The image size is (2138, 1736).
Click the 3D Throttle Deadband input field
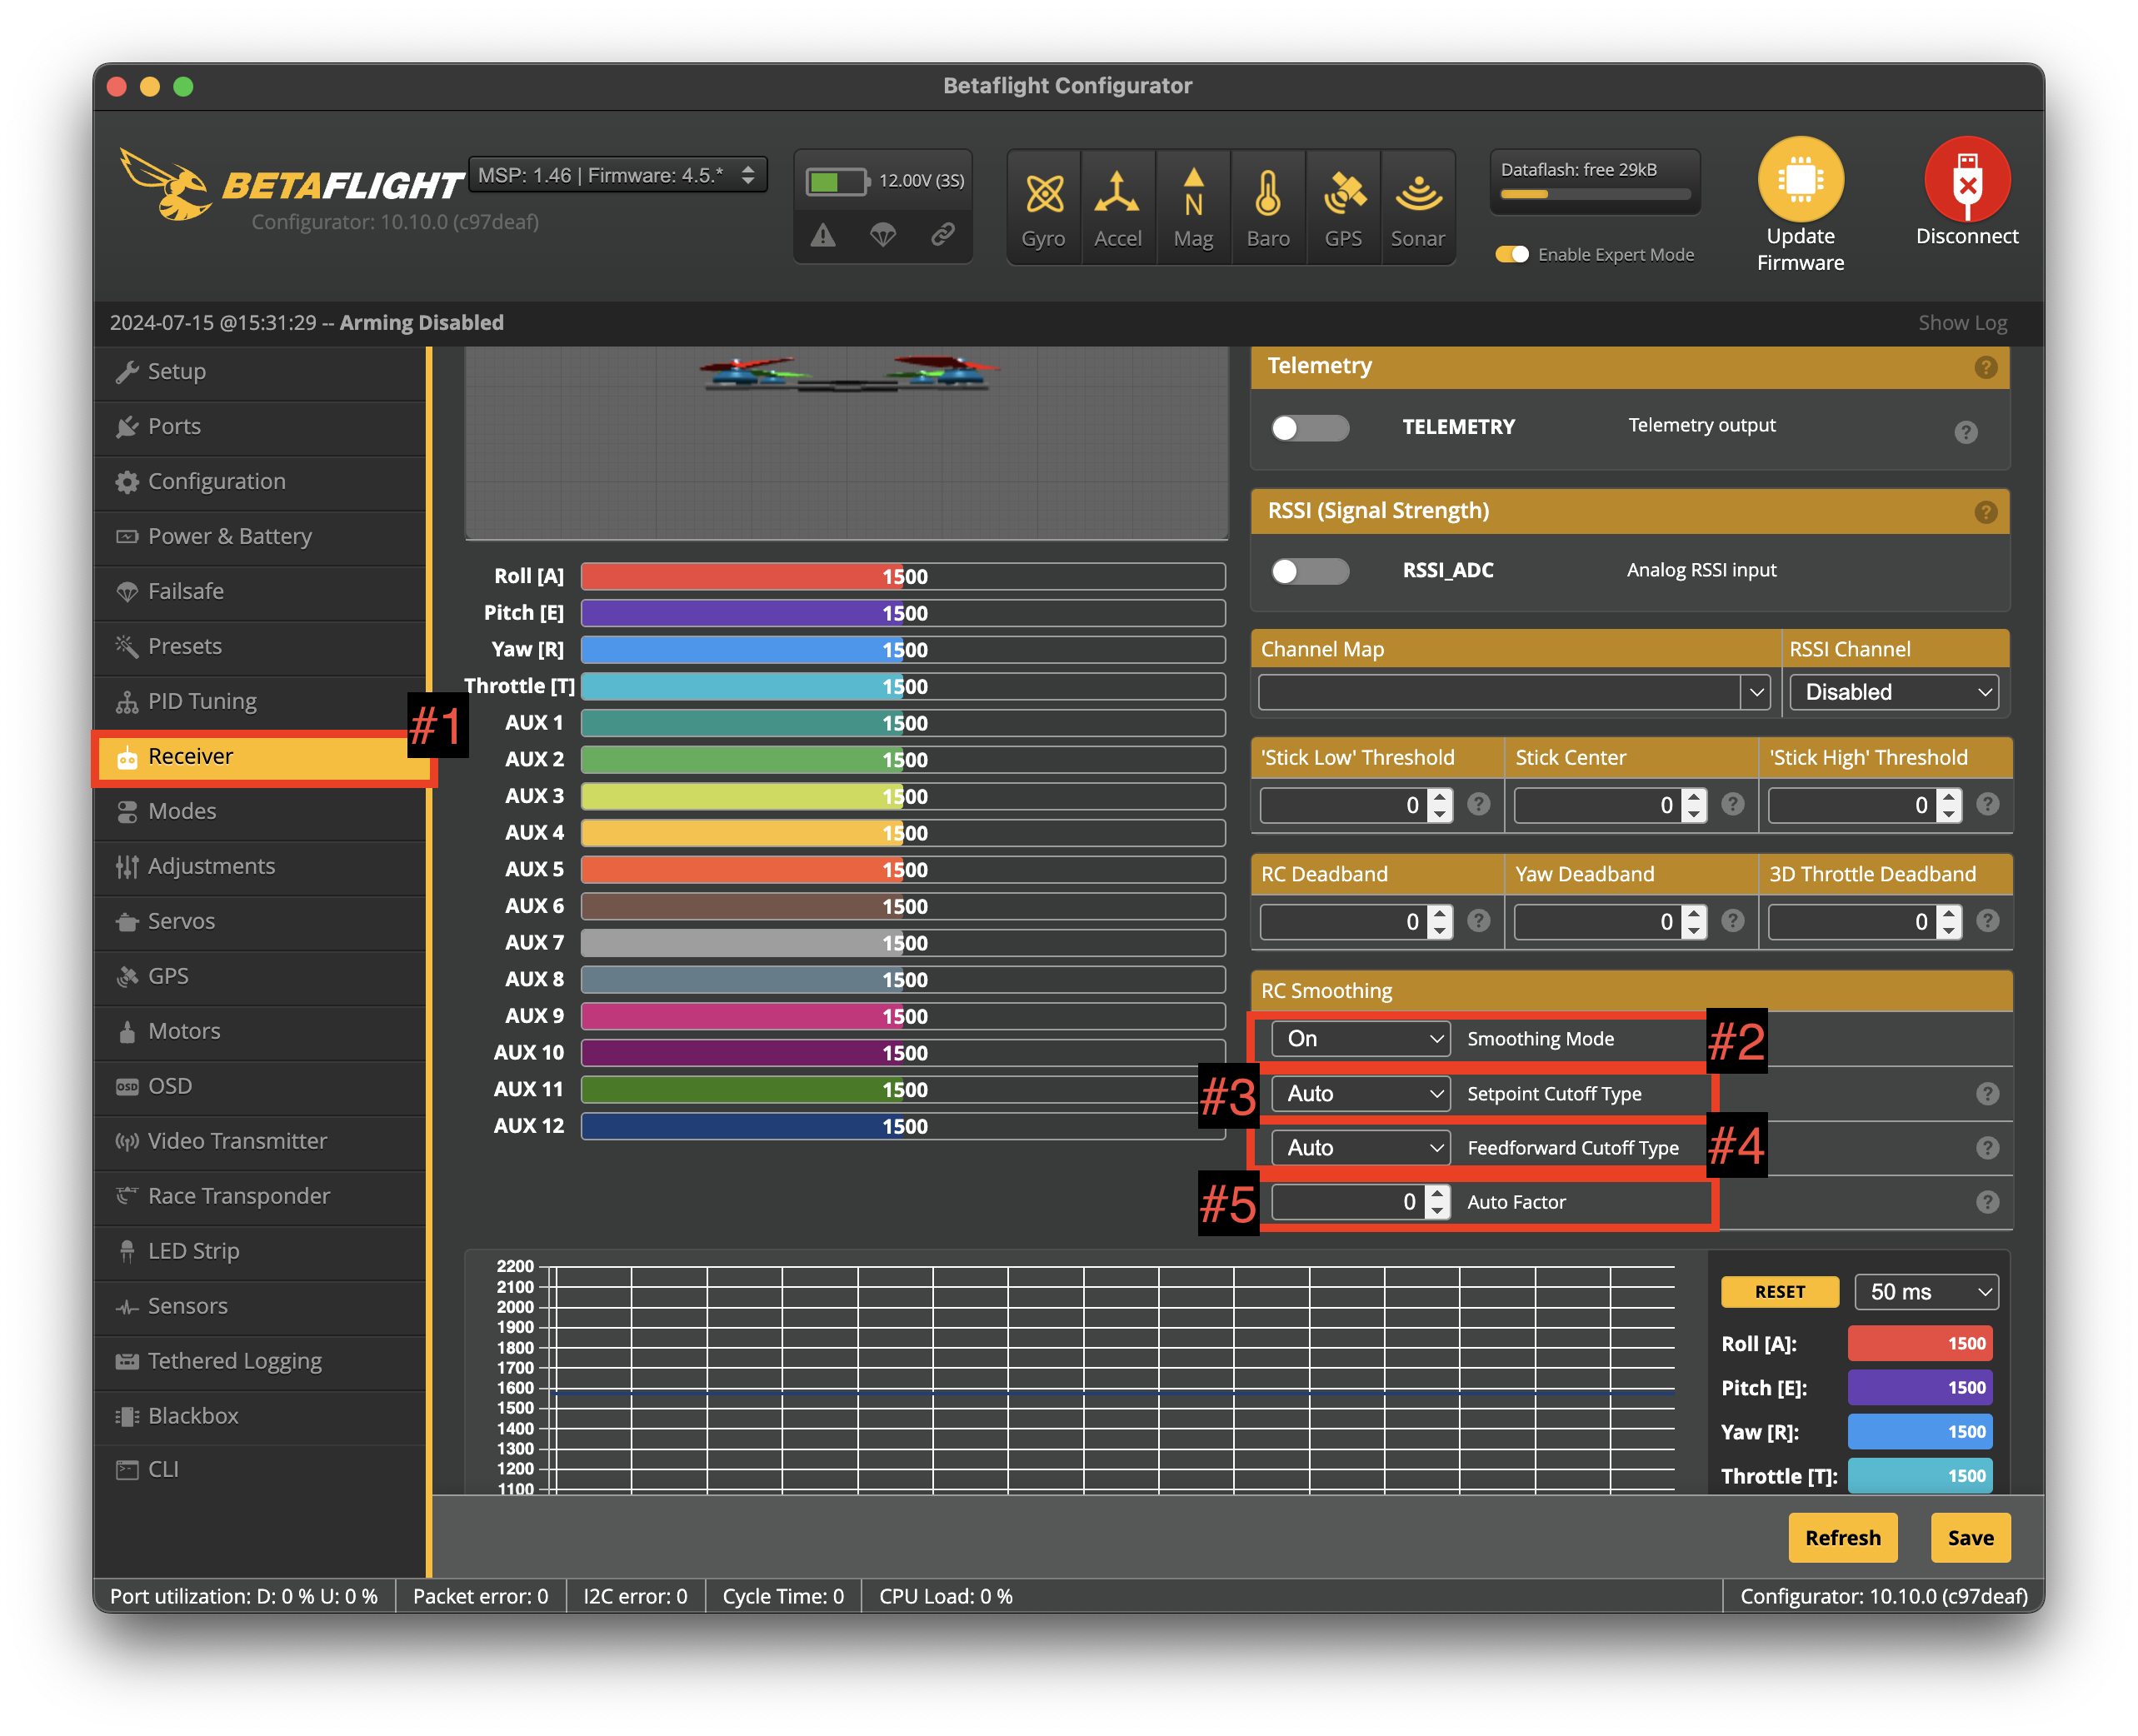(x=1853, y=922)
